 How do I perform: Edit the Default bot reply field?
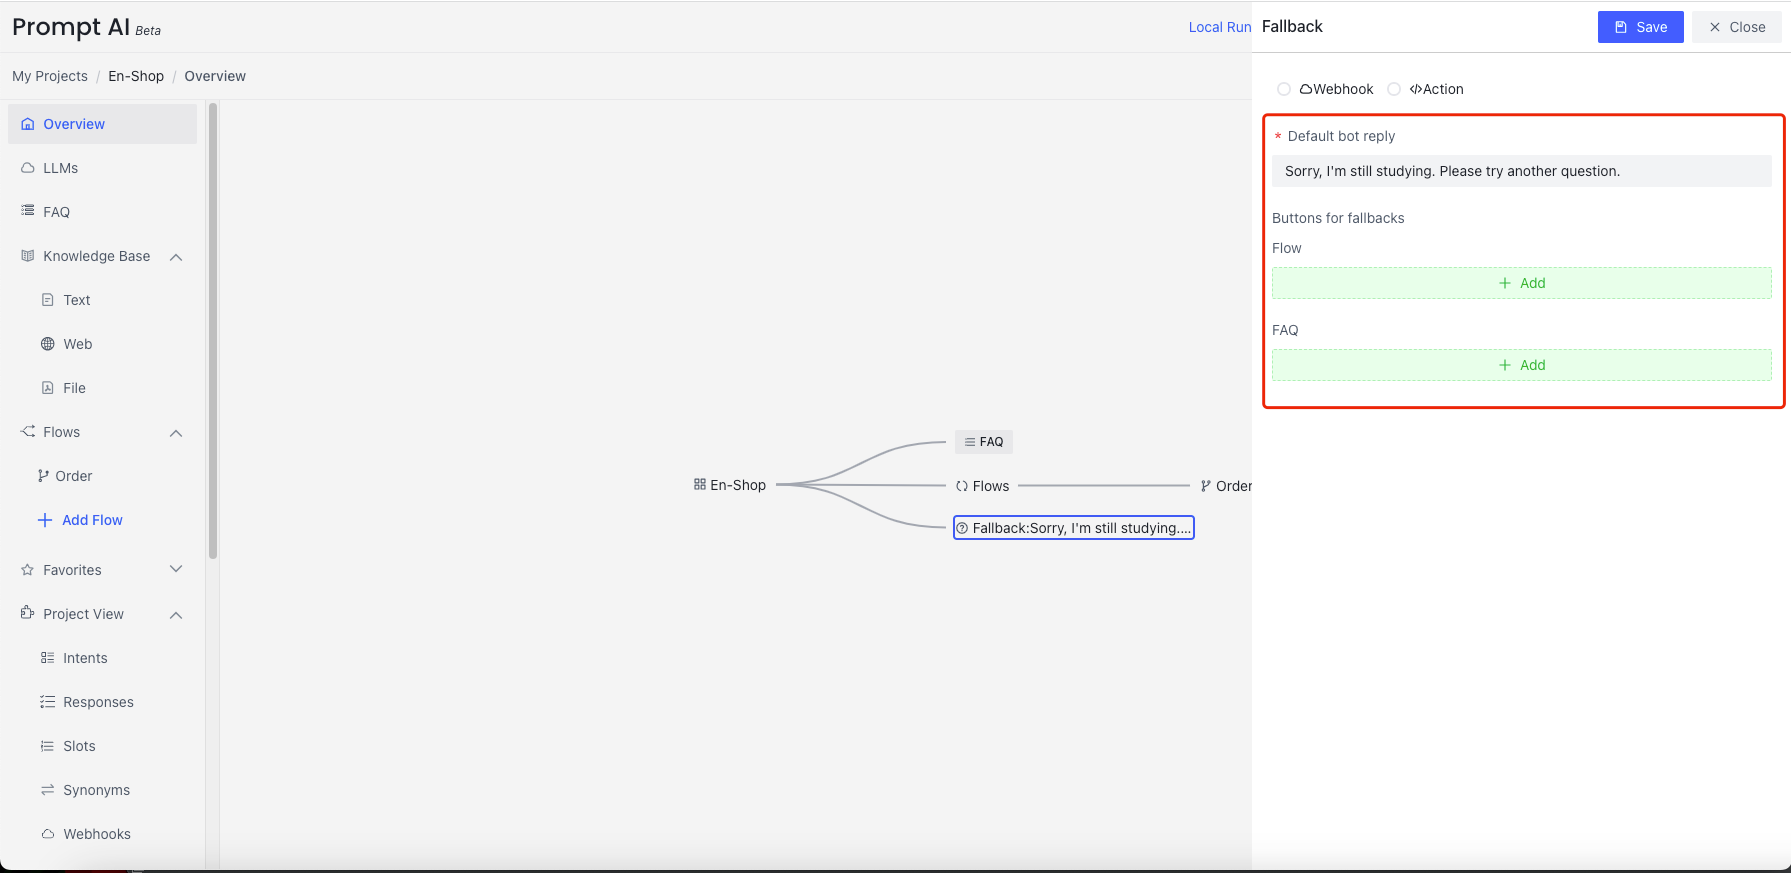(x=1521, y=171)
